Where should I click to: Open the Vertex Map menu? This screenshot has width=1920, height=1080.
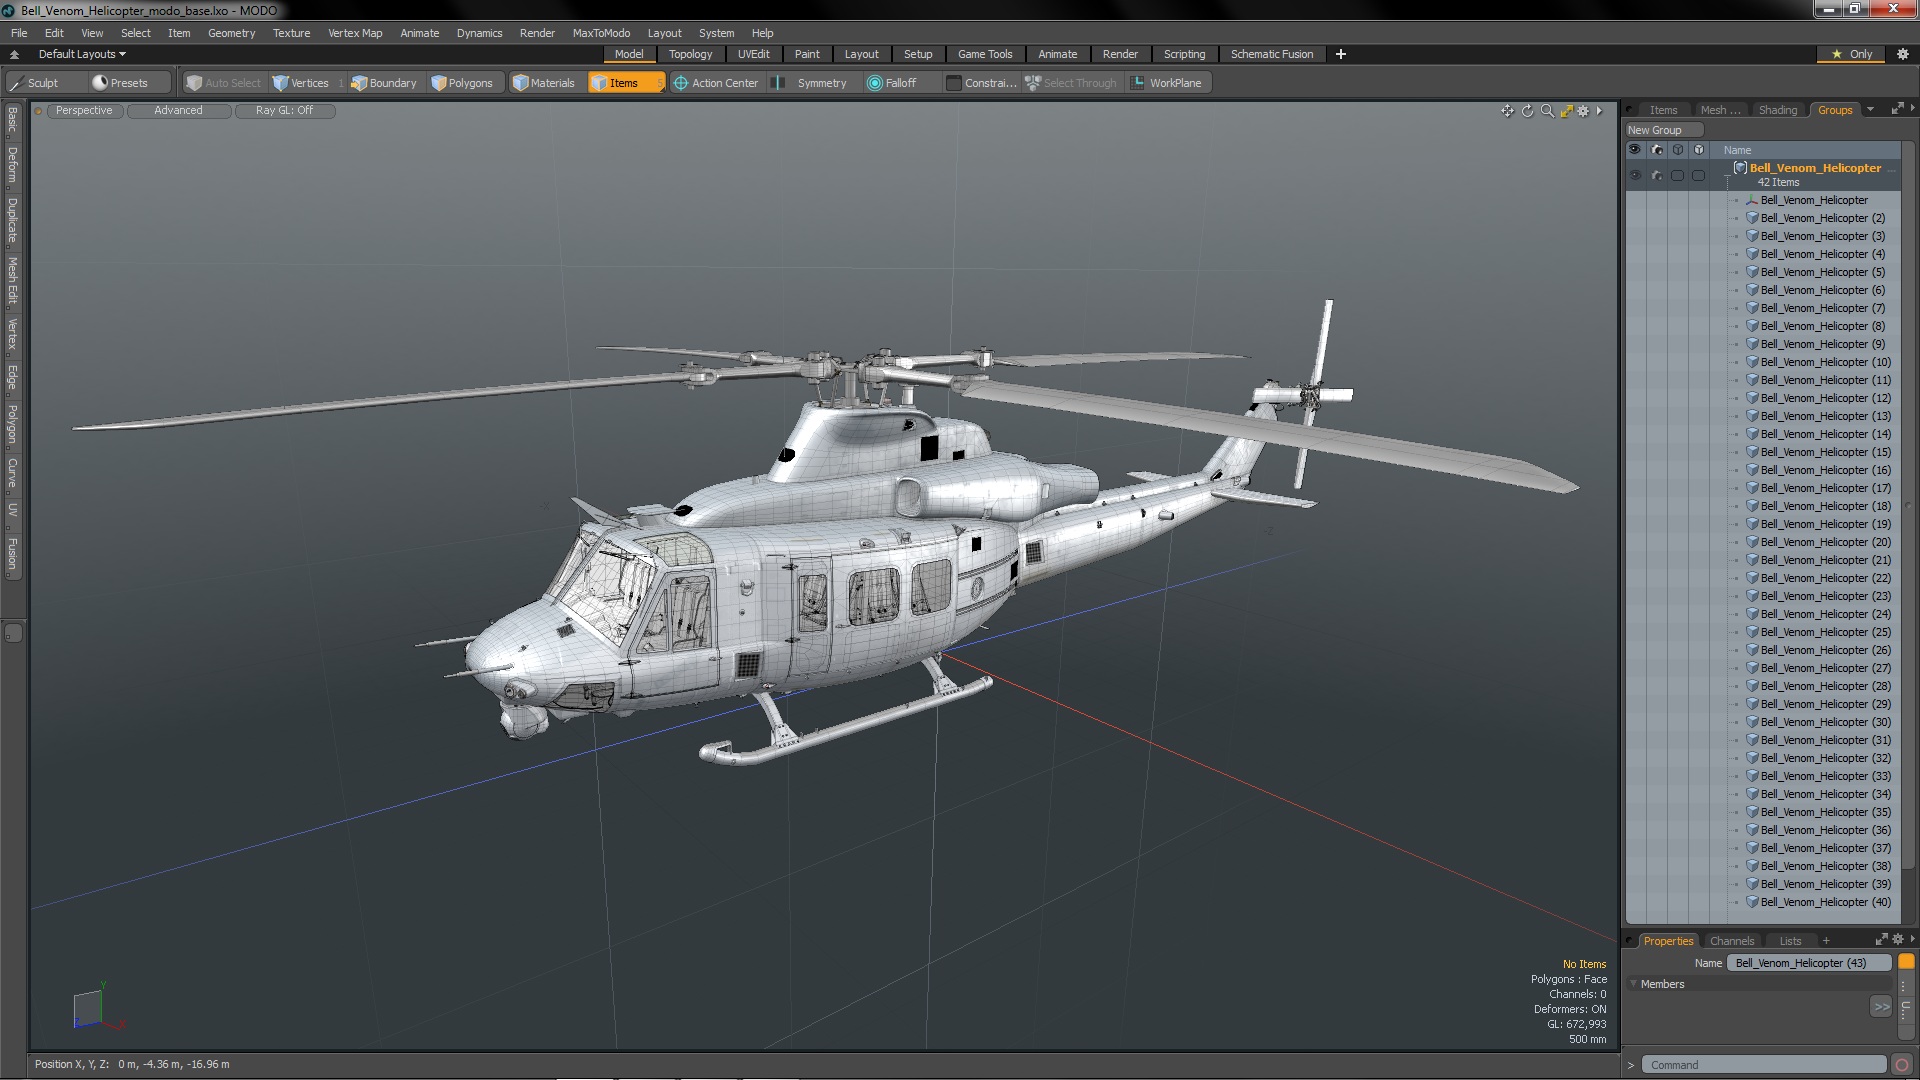click(355, 33)
